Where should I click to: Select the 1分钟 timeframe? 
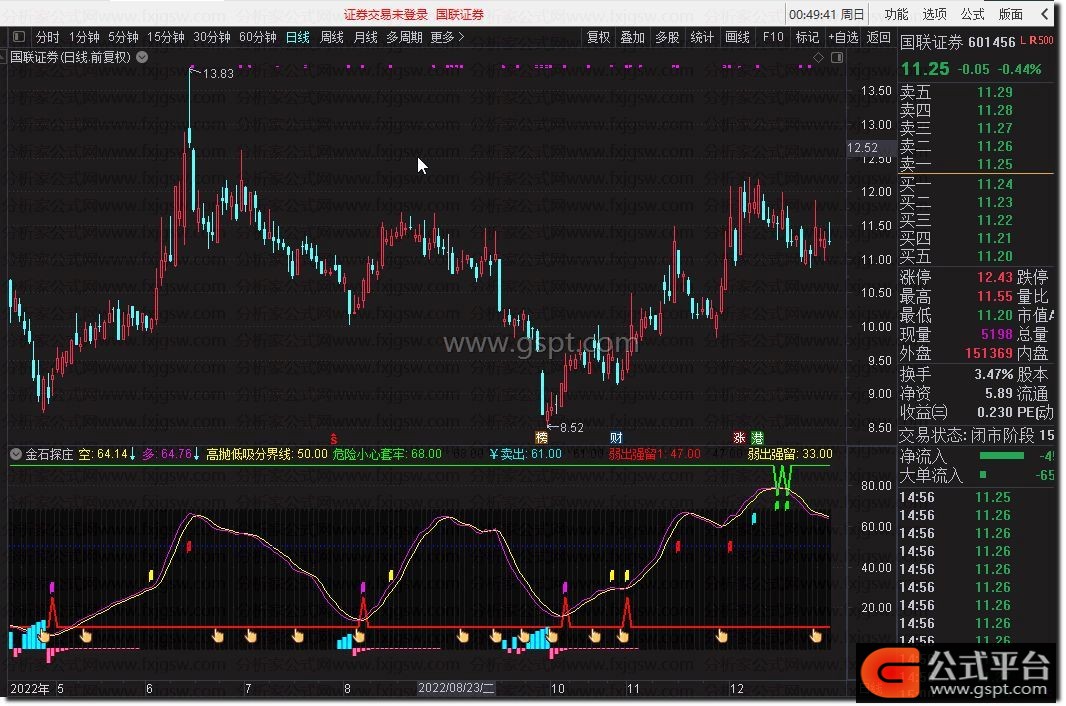click(84, 37)
